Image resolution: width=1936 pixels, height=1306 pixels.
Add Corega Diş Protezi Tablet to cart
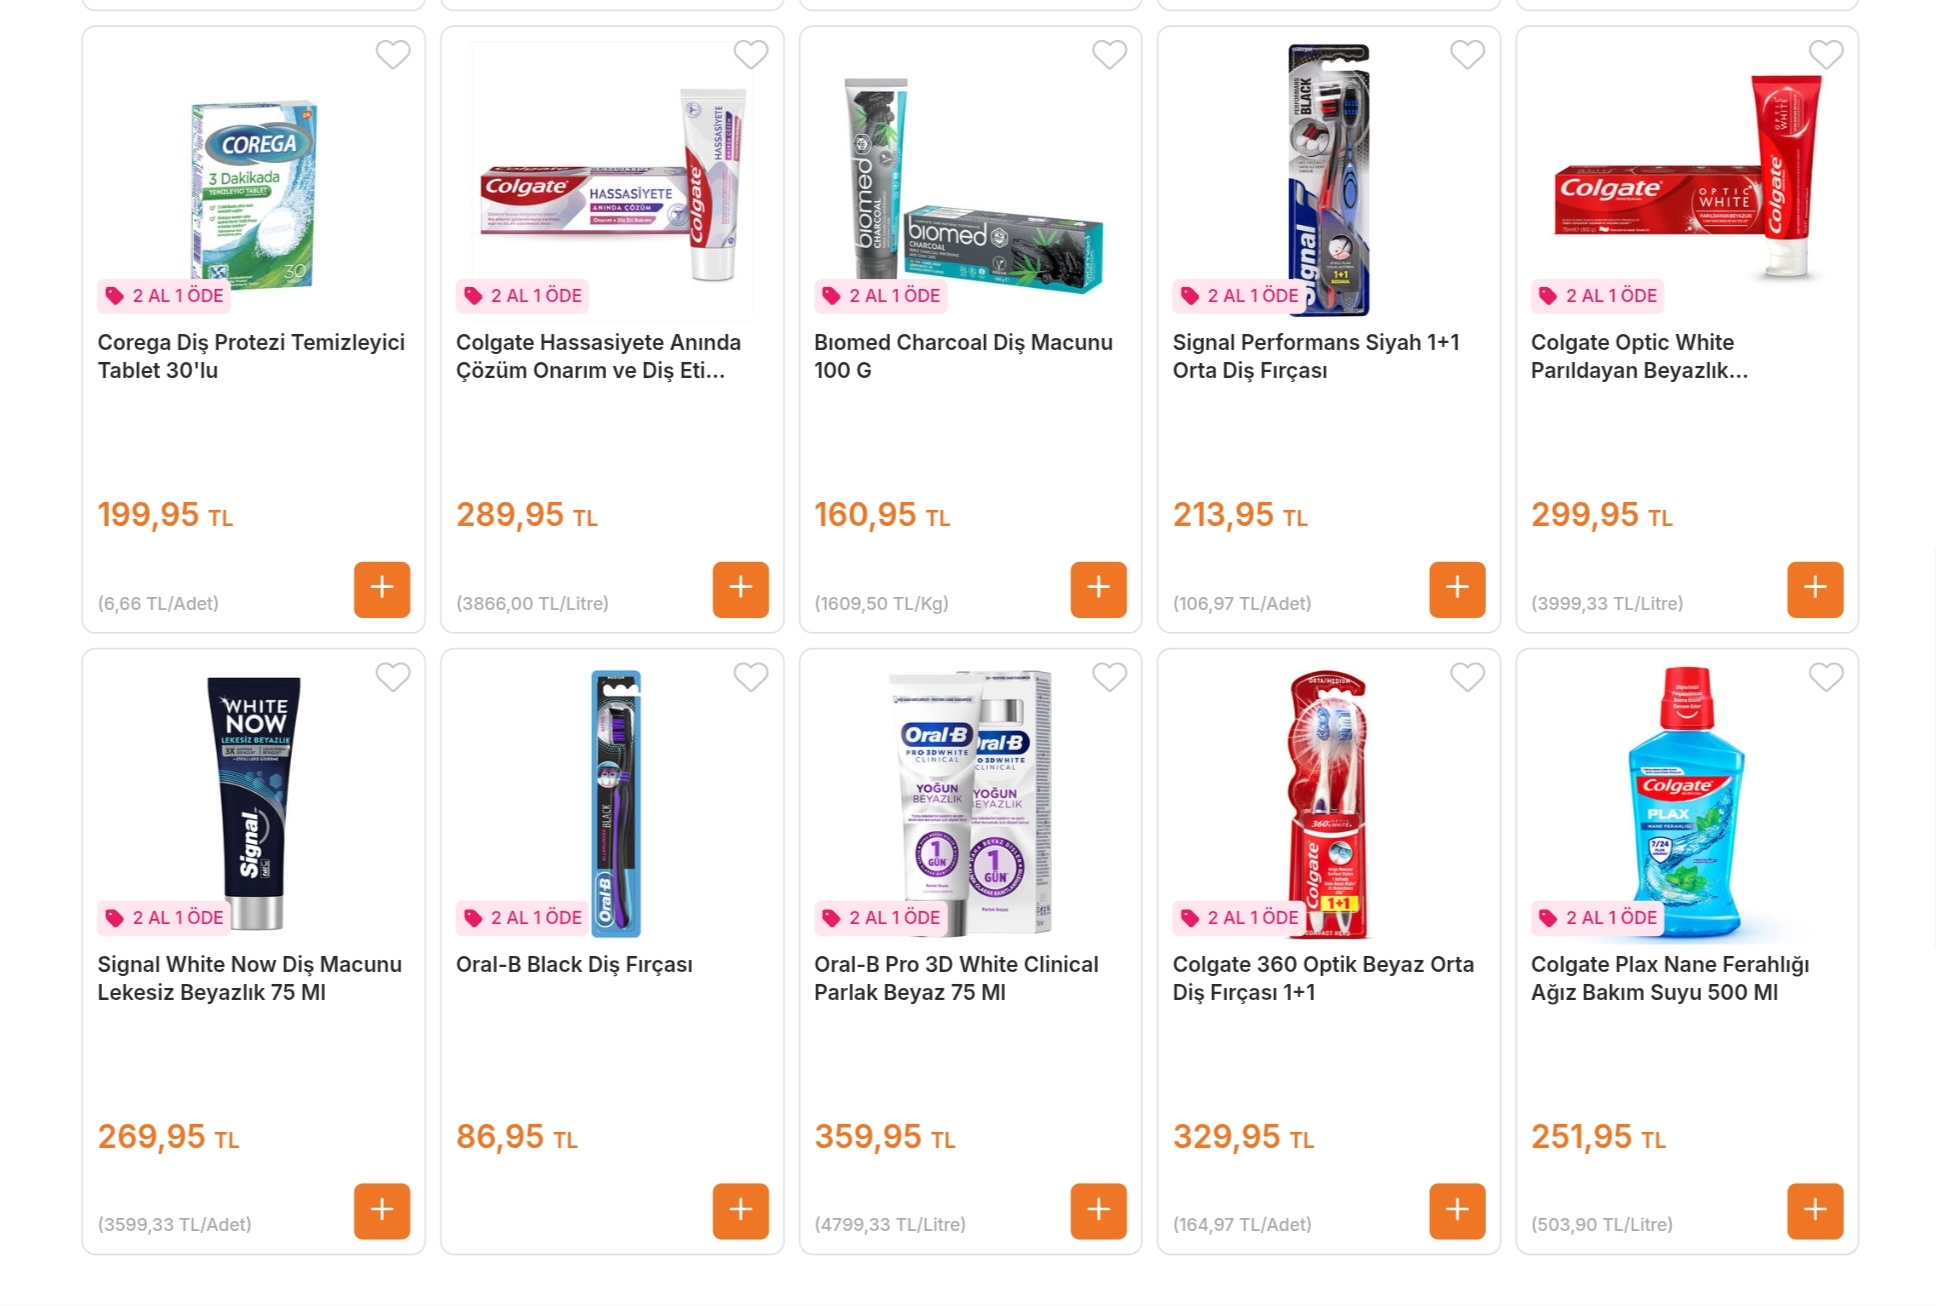click(x=381, y=589)
